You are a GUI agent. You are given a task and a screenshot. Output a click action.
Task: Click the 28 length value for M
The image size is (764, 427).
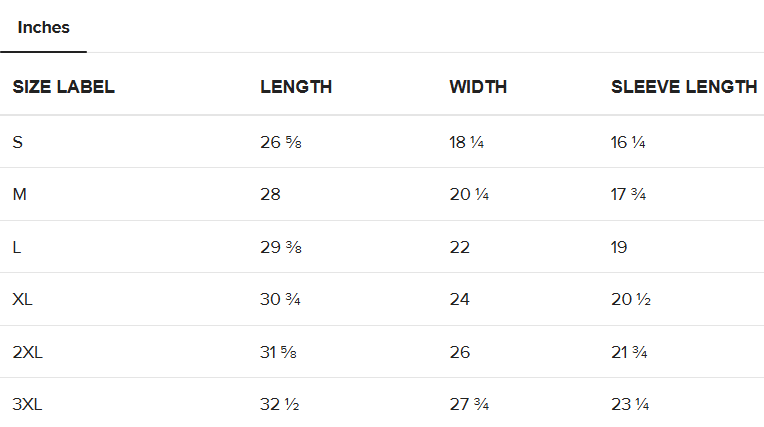point(271,194)
